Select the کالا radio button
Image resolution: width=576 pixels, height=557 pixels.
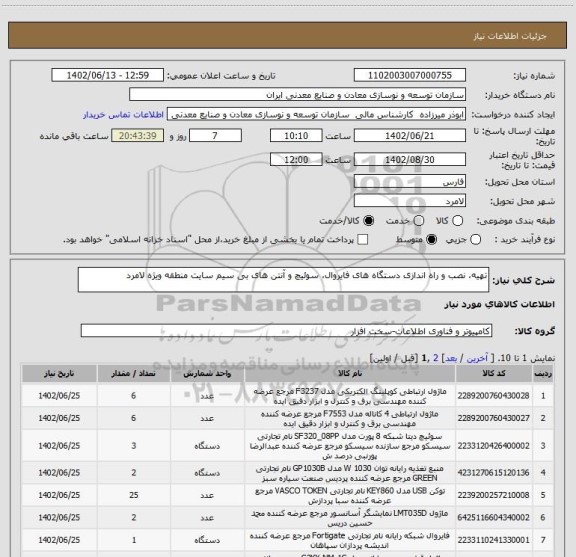(457, 221)
